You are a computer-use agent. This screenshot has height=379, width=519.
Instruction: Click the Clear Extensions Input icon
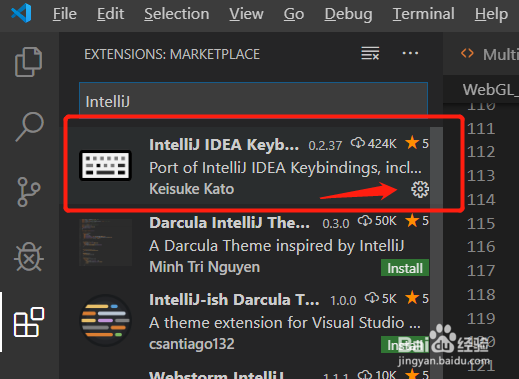point(370,53)
